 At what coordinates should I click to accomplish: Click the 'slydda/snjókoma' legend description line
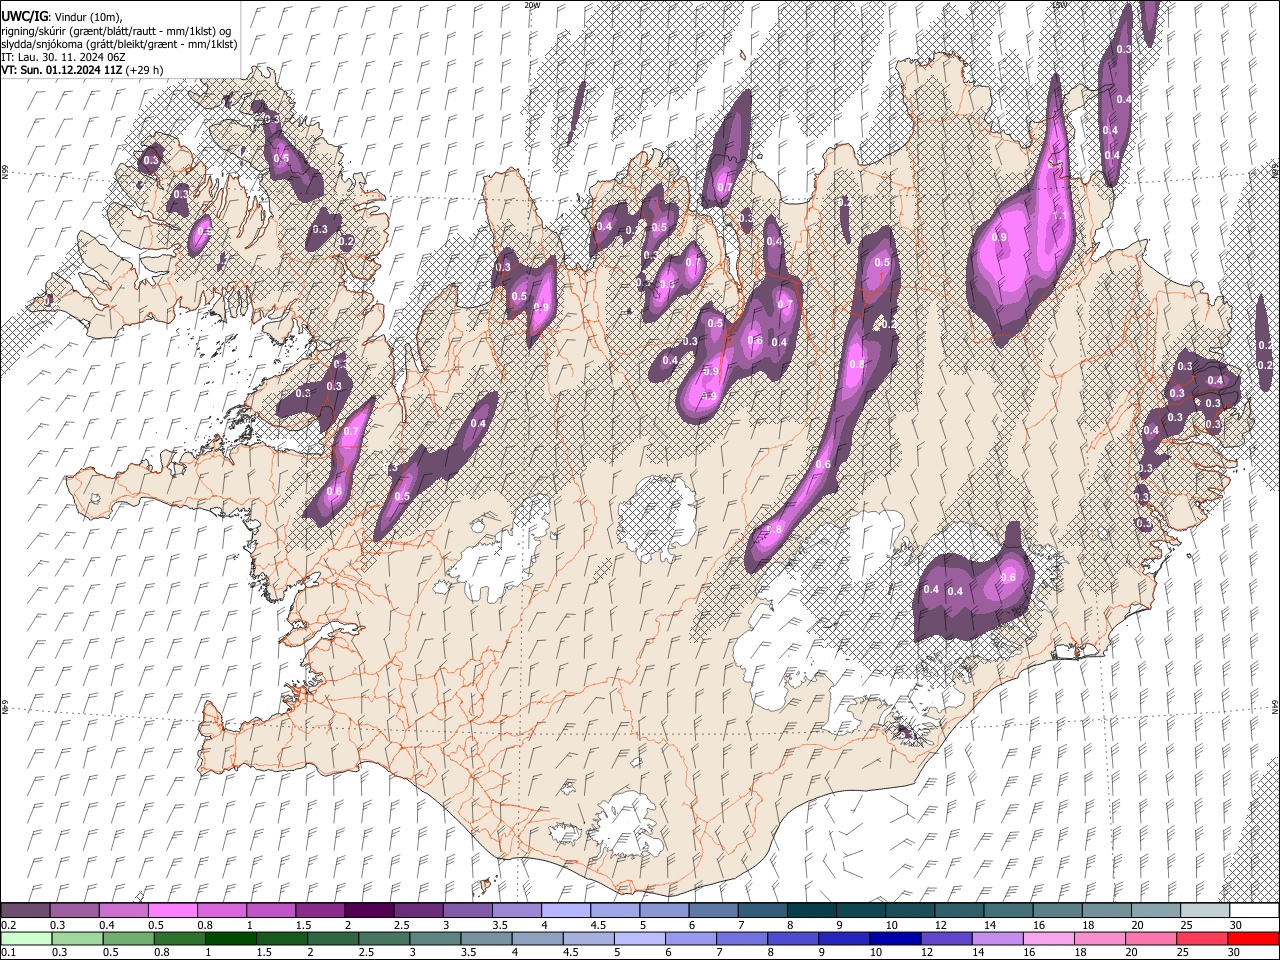(119, 44)
